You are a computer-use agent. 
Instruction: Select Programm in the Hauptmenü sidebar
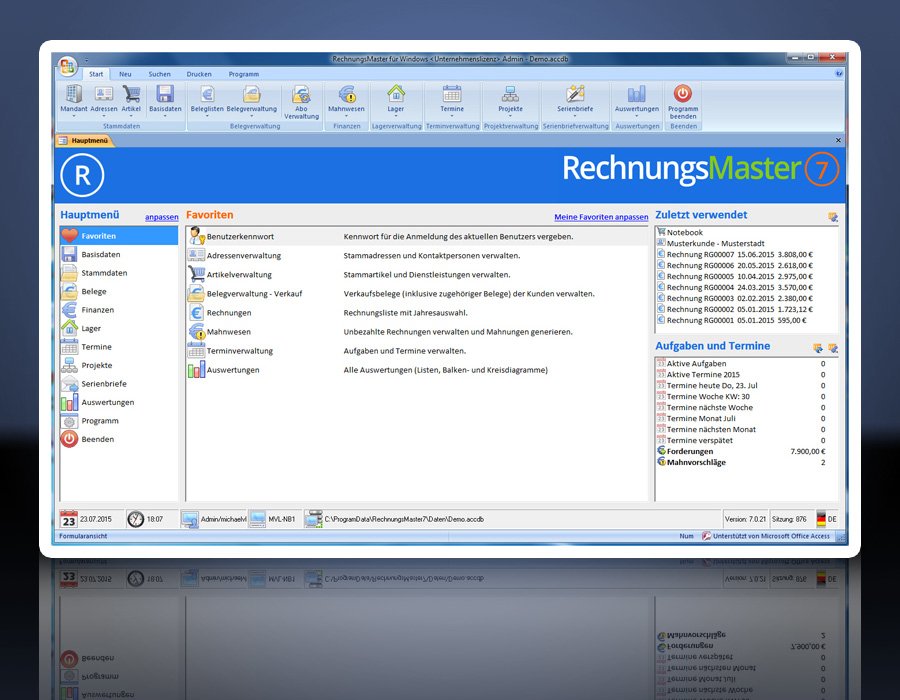point(119,421)
